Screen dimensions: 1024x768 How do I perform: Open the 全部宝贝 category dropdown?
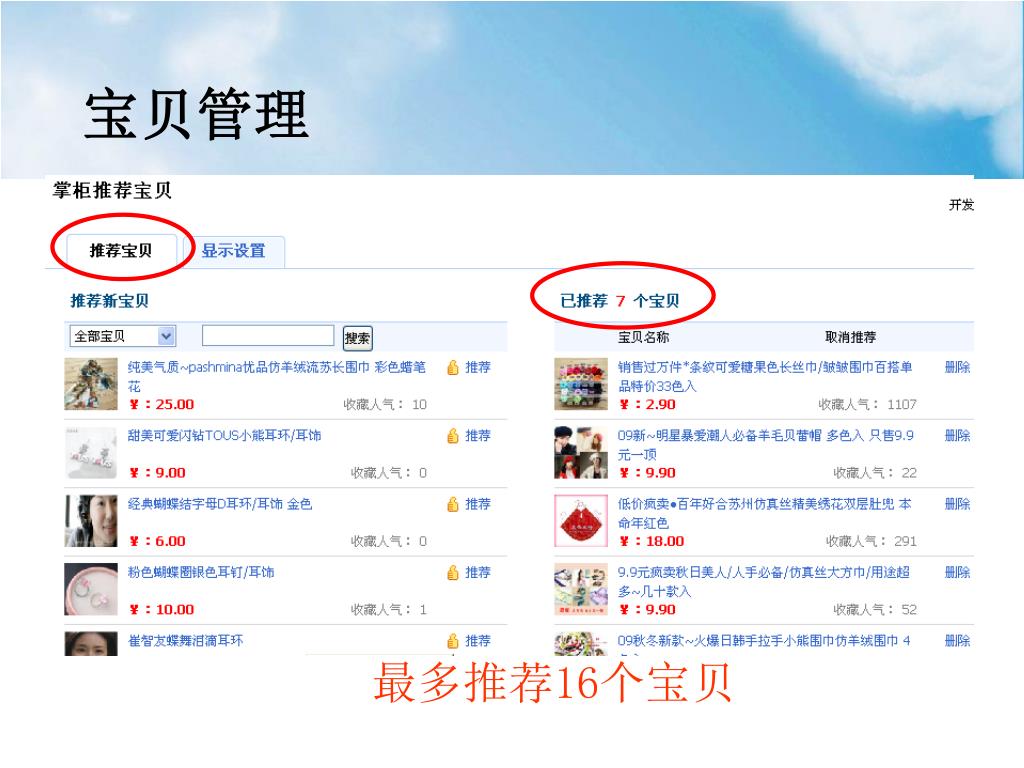(123, 336)
